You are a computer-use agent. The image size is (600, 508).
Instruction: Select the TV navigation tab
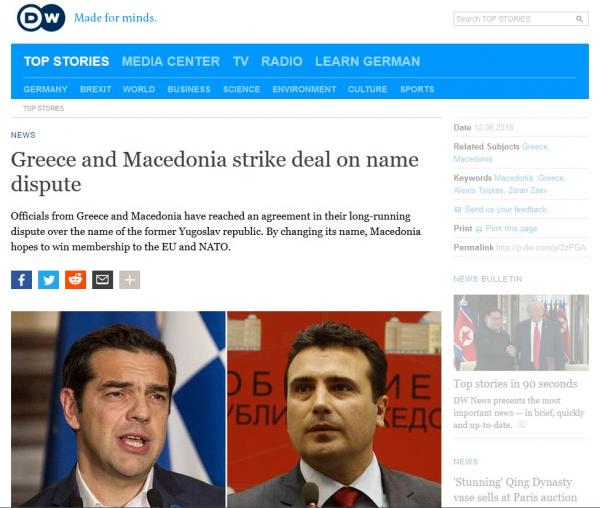click(241, 61)
